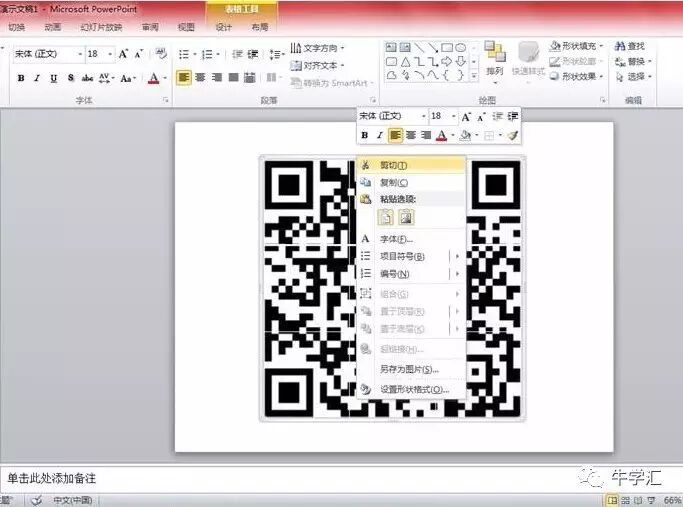Choose 剪切(T) cut from the context menu
683x507 pixels.
point(411,165)
